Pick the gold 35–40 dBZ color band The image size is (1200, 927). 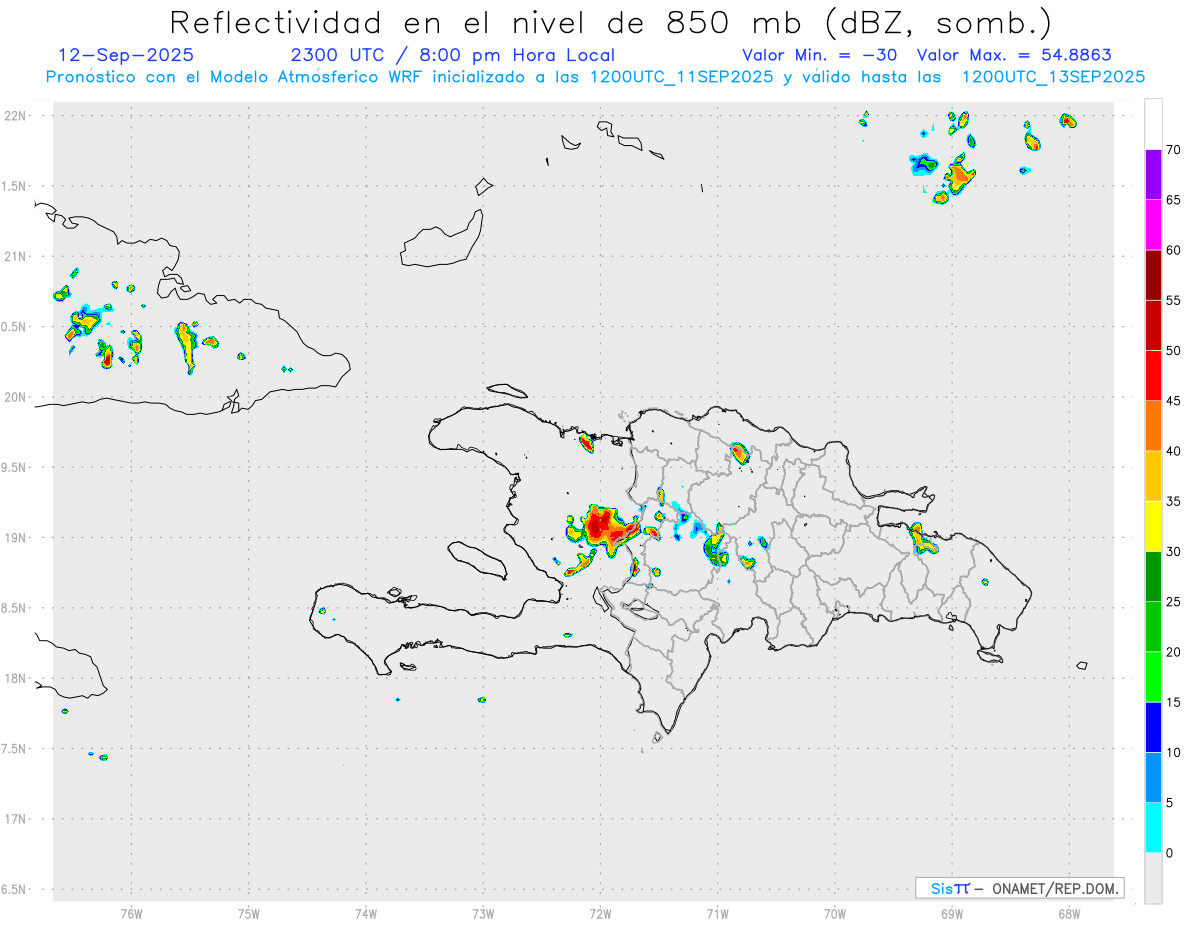[1153, 476]
